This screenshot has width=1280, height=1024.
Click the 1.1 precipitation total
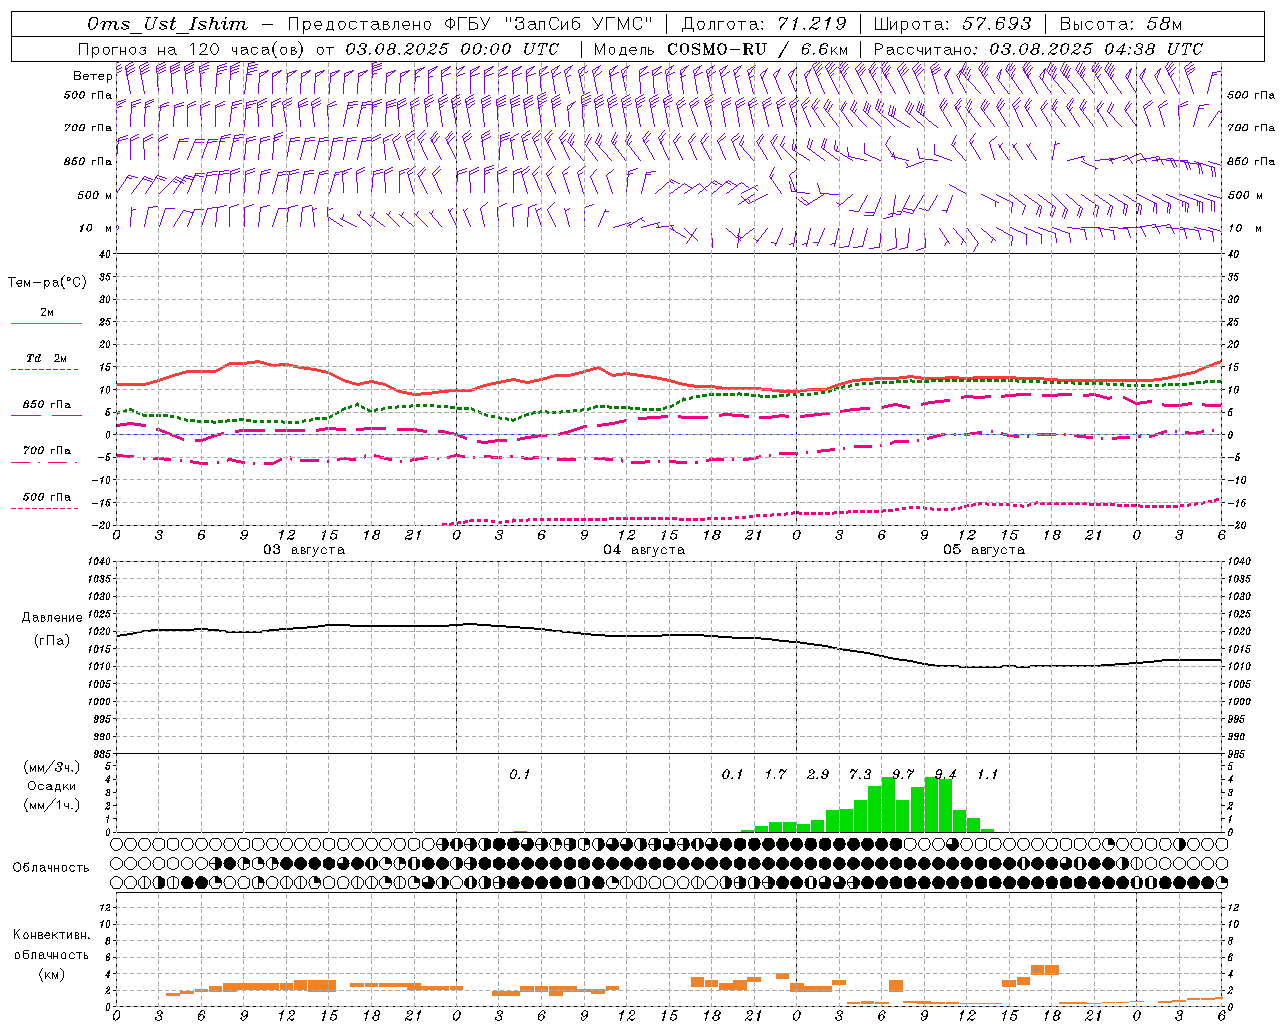click(987, 774)
